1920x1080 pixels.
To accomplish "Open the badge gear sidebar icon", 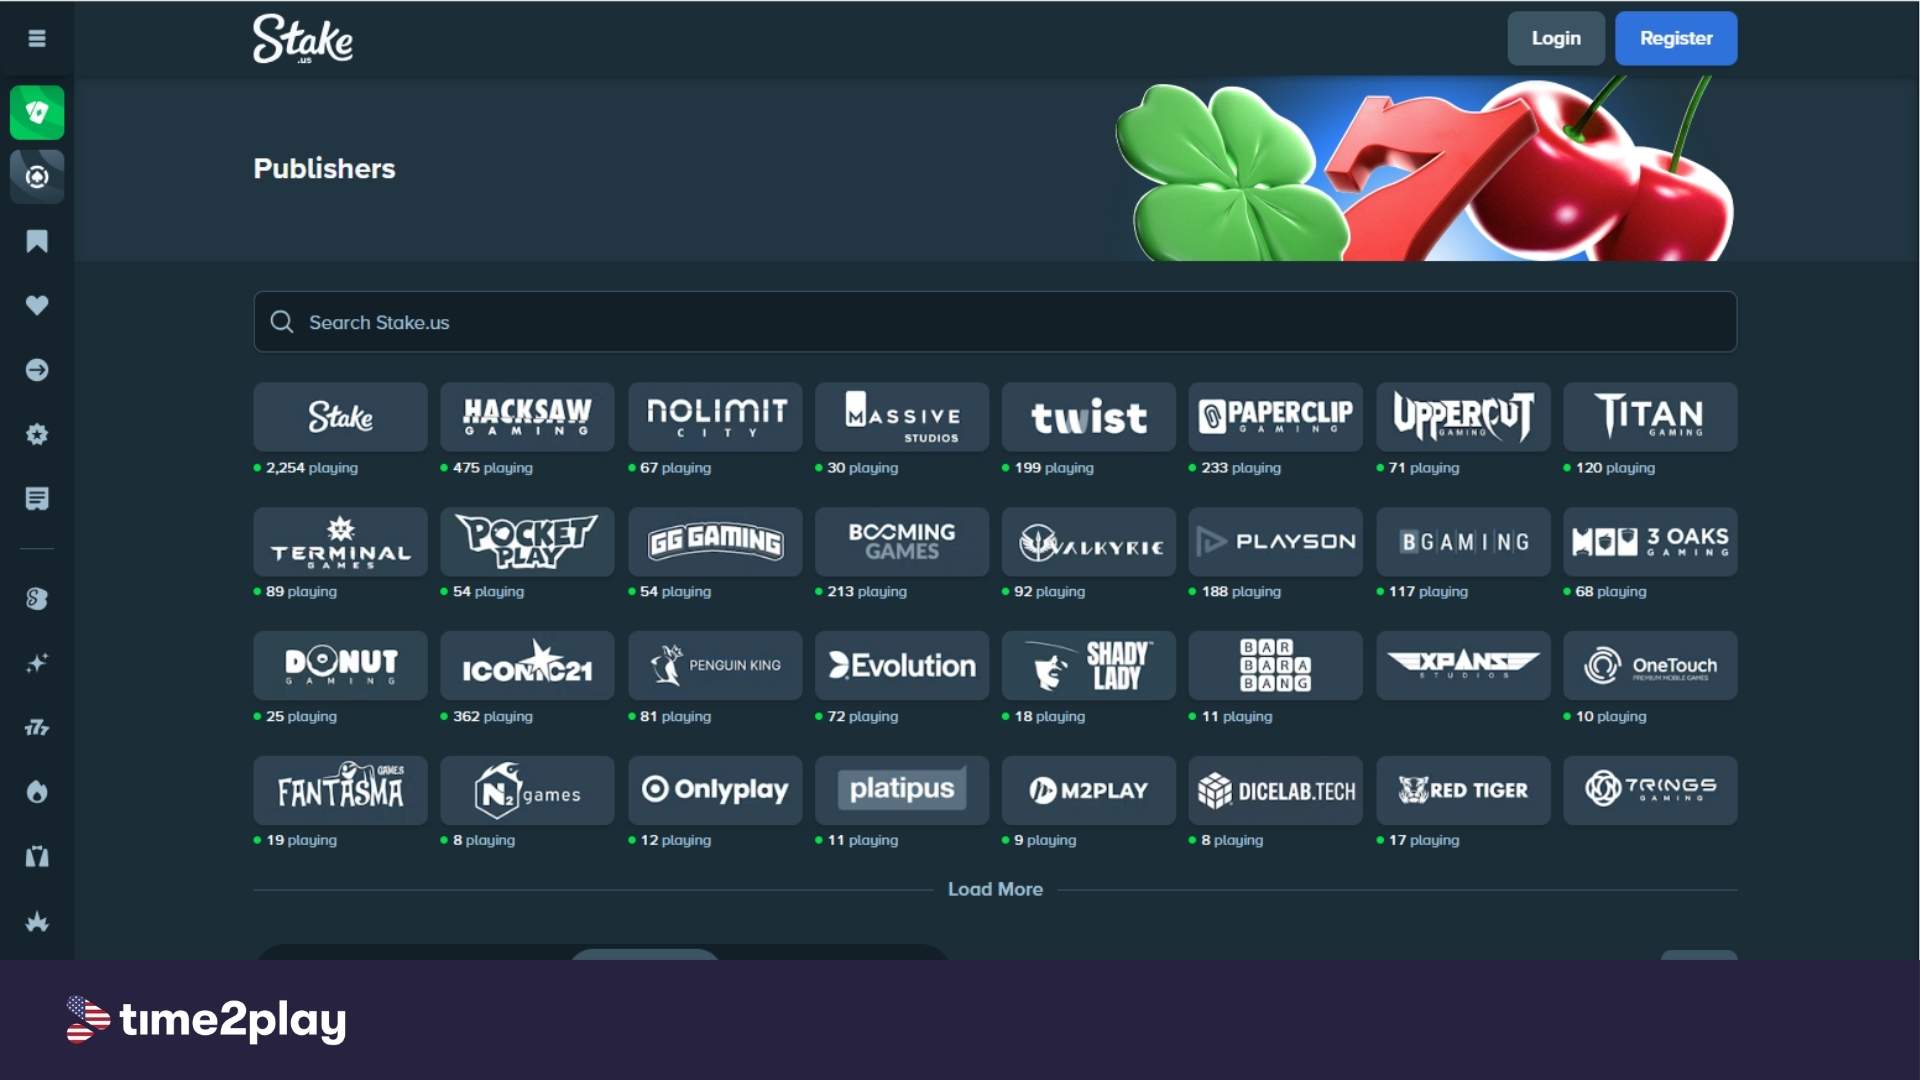I will click(x=37, y=434).
